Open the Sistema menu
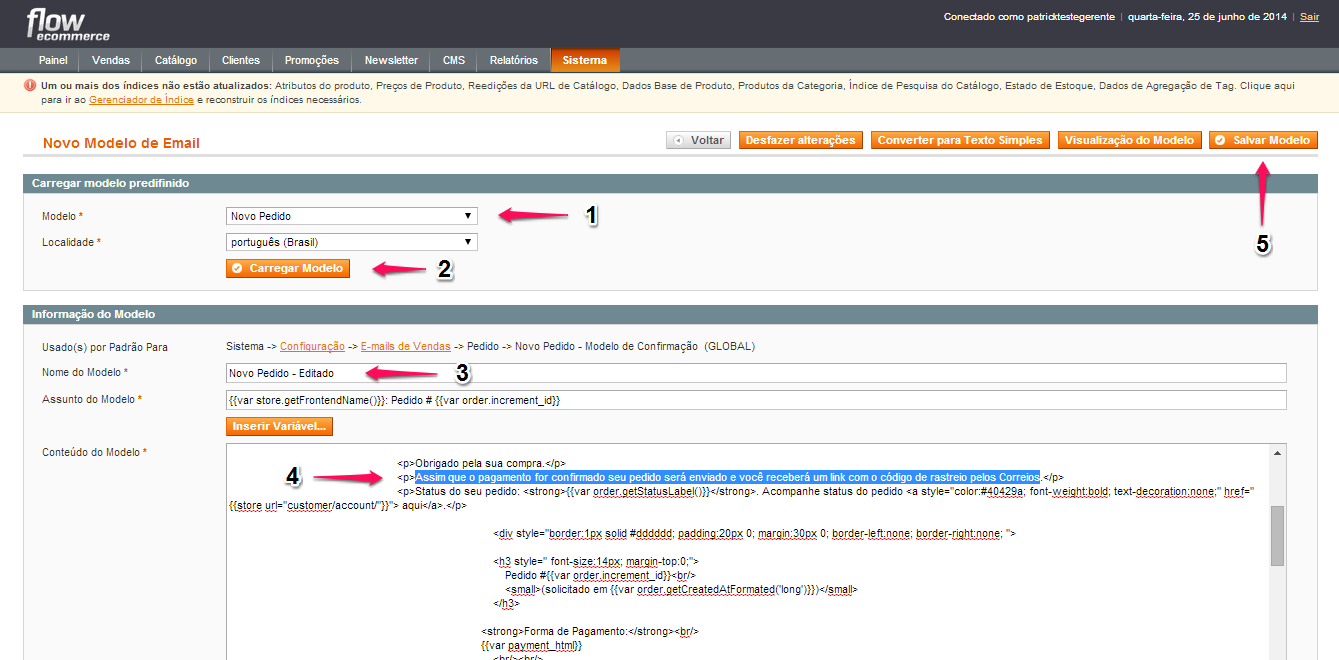 click(585, 60)
